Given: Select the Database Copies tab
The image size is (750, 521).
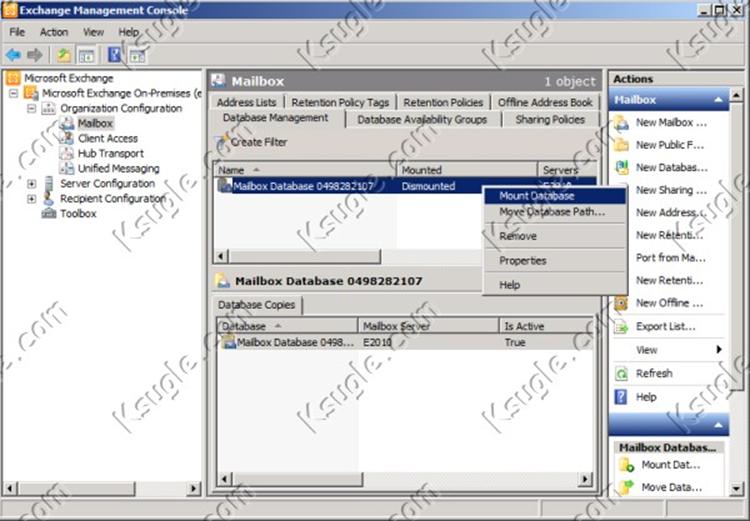Looking at the screenshot, I should [256, 305].
